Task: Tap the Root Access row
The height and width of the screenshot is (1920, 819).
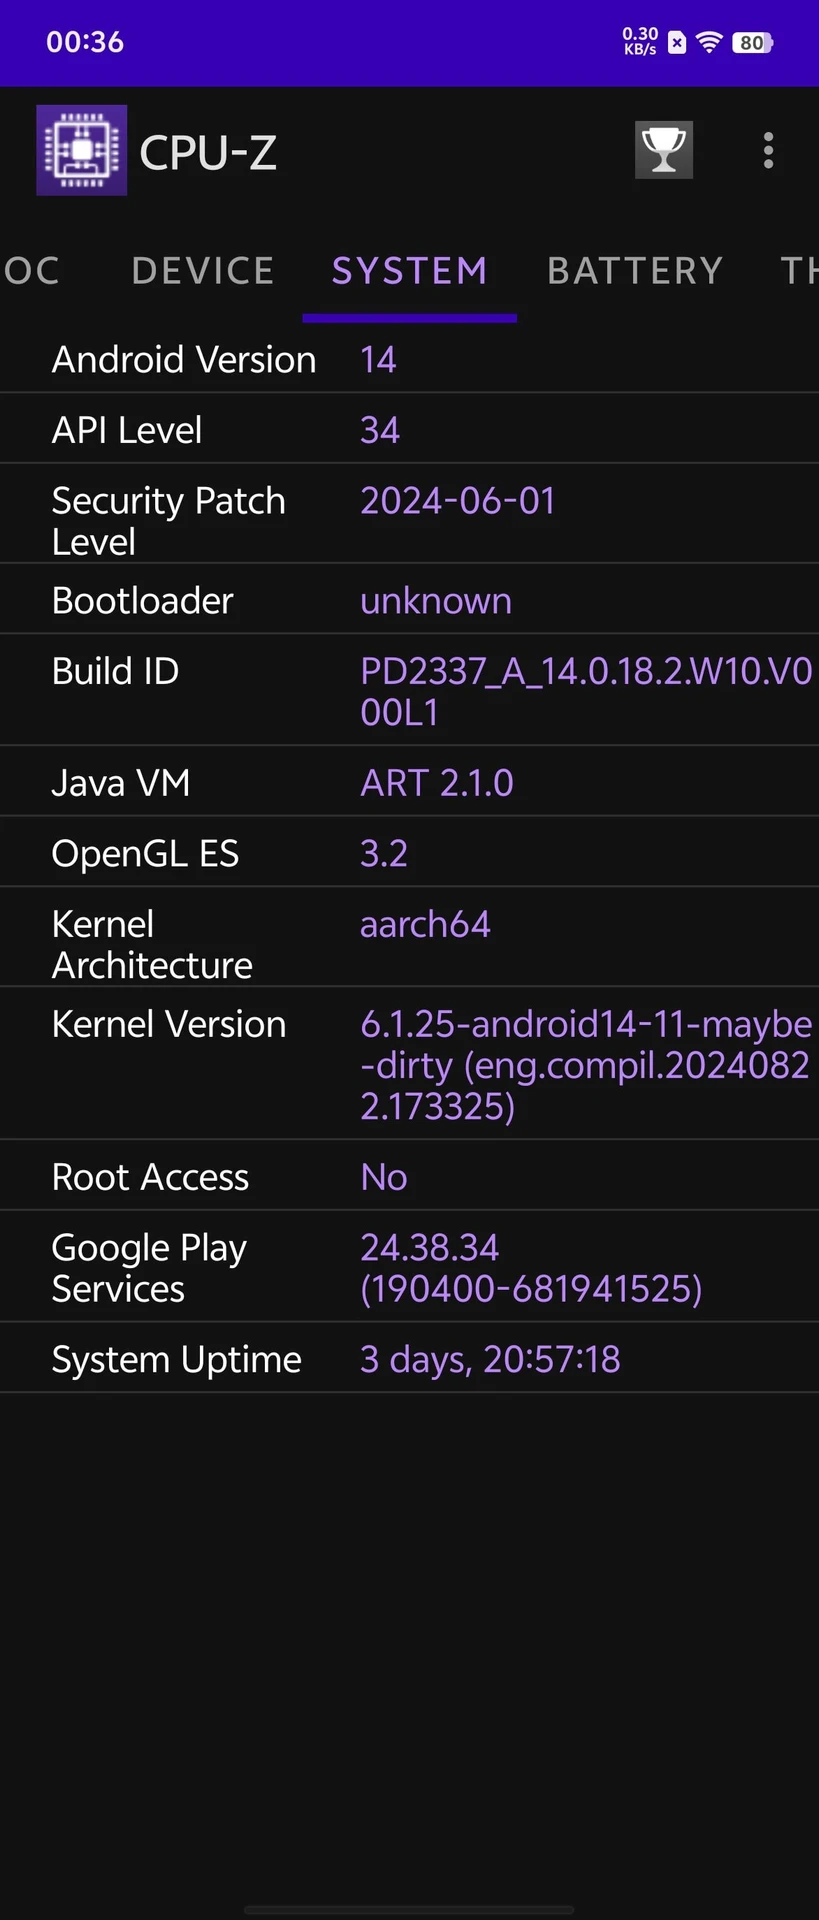Action: pyautogui.click(x=410, y=1176)
